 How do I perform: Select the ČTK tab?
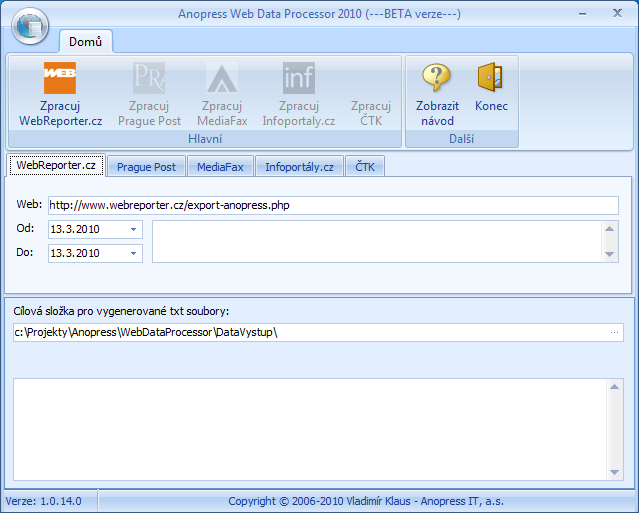click(x=365, y=167)
